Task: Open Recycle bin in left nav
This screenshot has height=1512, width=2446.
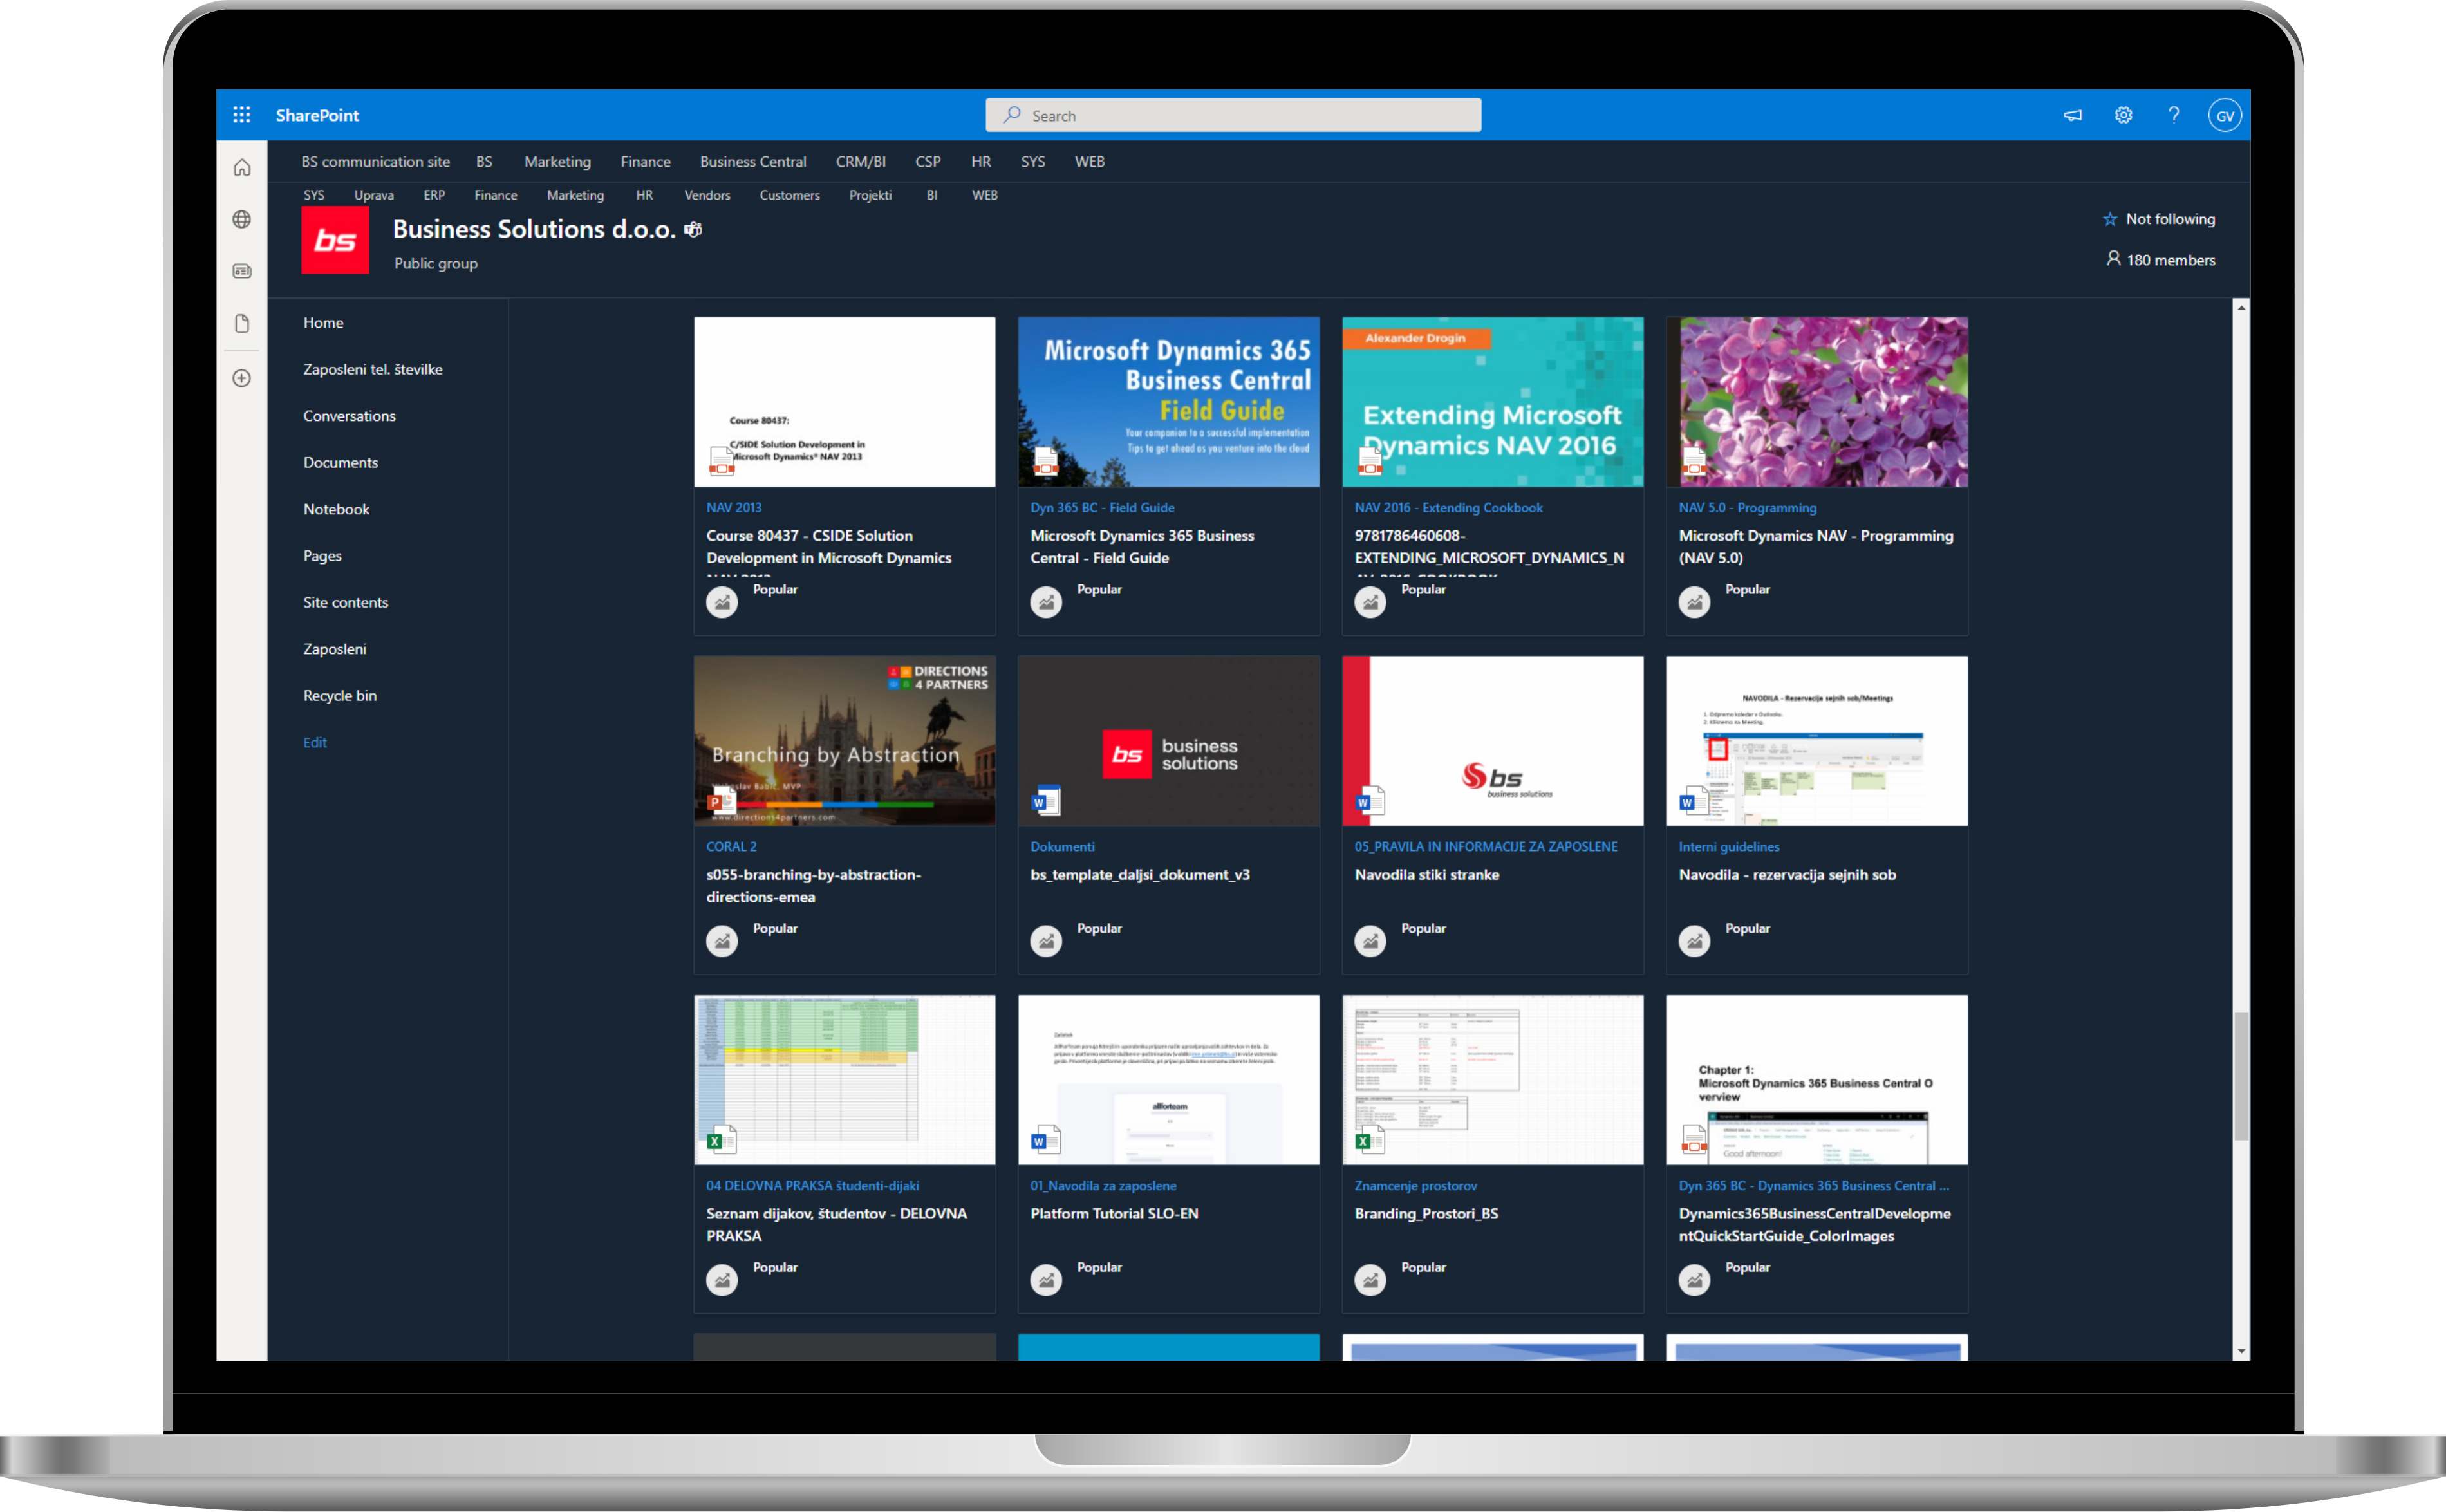Action: point(339,696)
